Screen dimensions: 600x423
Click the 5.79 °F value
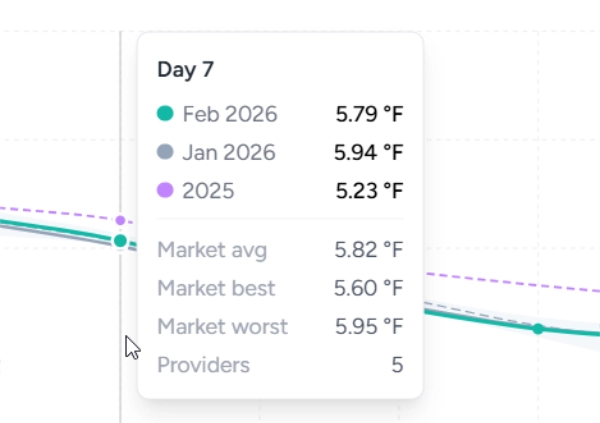click(368, 114)
